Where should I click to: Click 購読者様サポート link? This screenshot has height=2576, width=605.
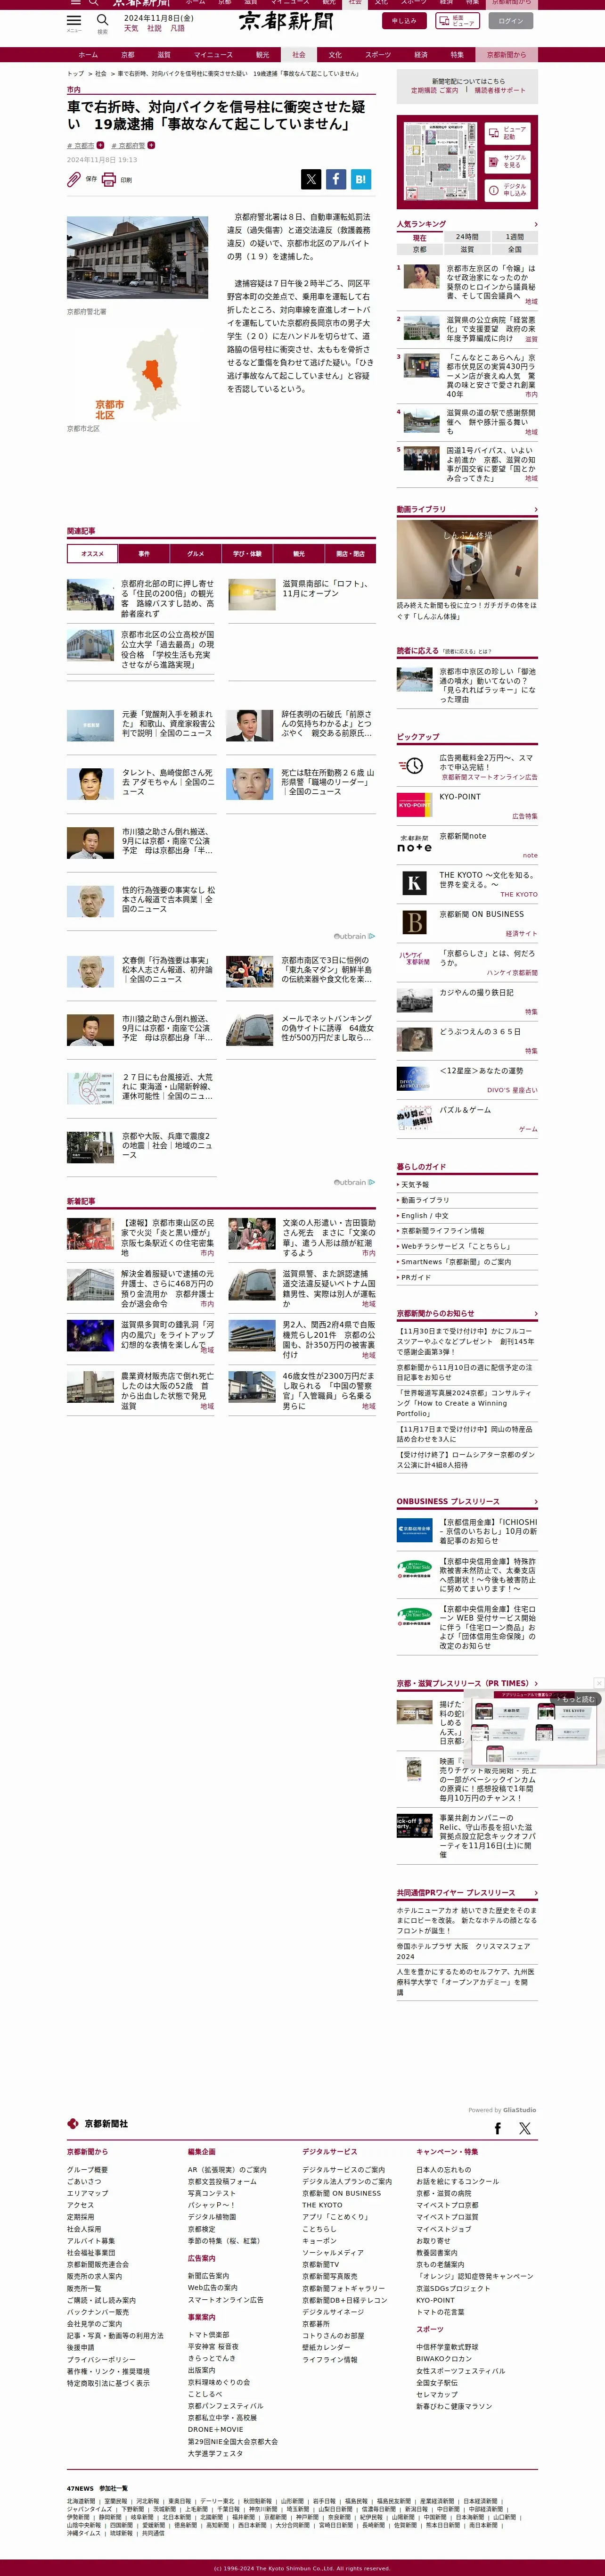click(500, 90)
